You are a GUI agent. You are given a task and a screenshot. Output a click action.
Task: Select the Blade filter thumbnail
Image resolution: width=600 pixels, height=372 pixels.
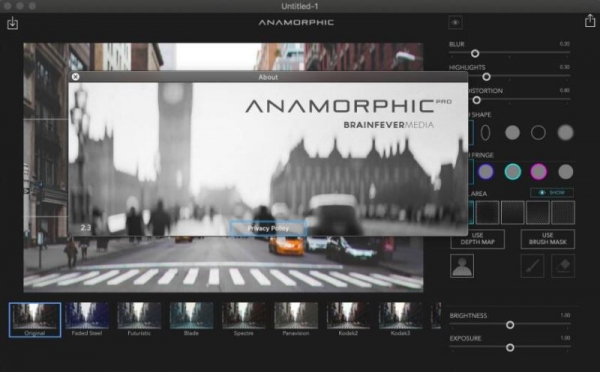pos(191,319)
